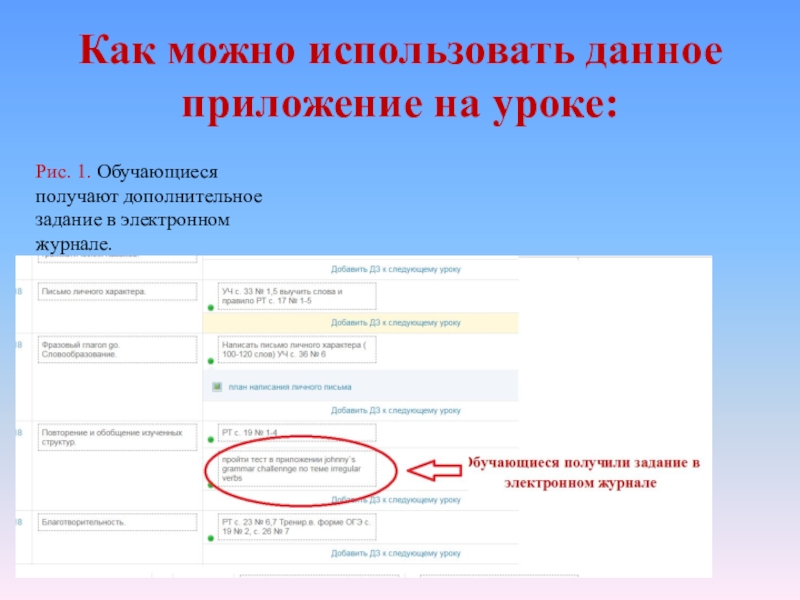Image resolution: width=800 pixels, height=600 pixels.
Task: Select the 'Повторение и обобщение изученных структур' topic field
Action: click(x=117, y=437)
